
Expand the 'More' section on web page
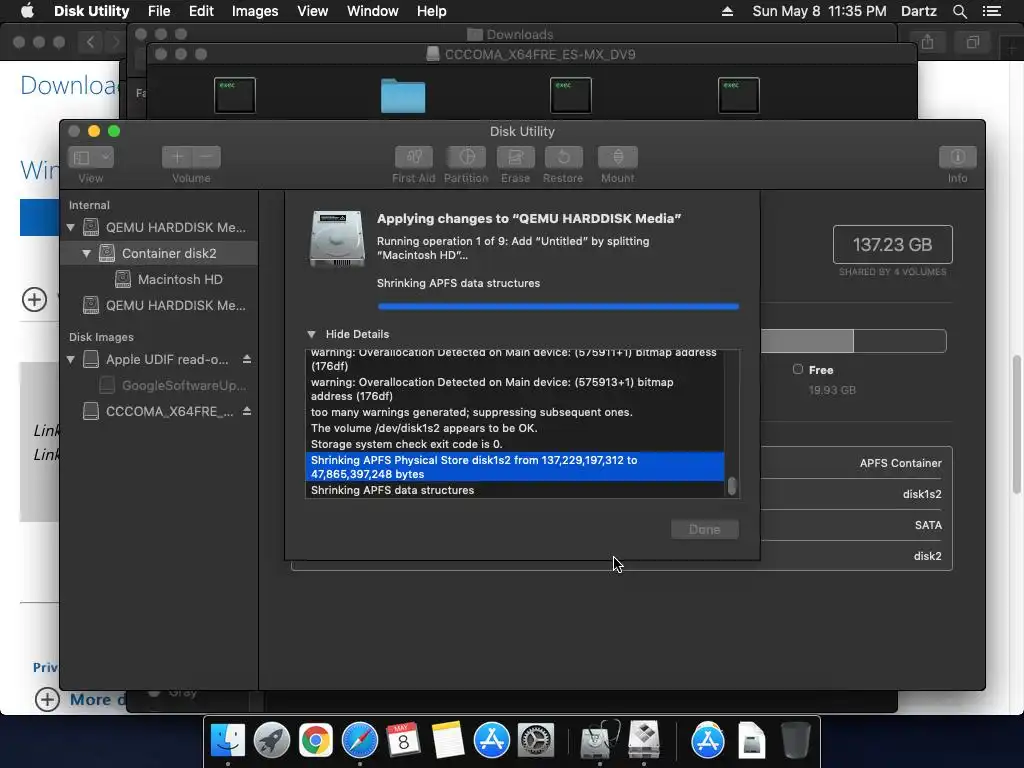tap(47, 699)
